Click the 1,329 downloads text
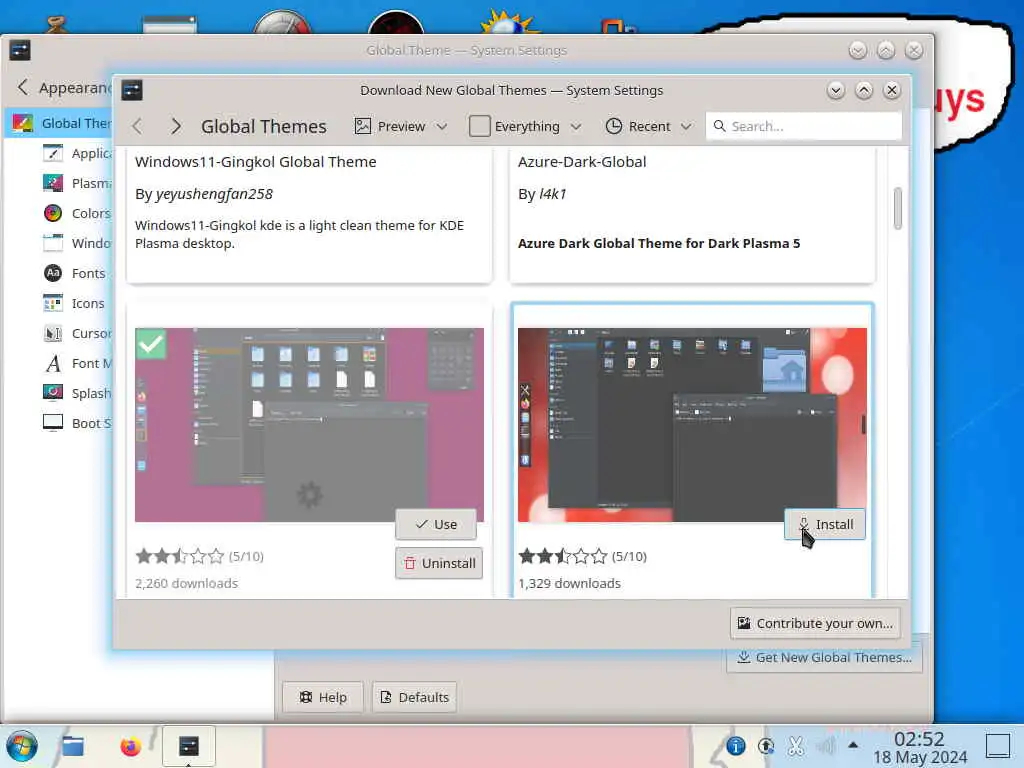This screenshot has width=1024, height=768. click(x=569, y=583)
